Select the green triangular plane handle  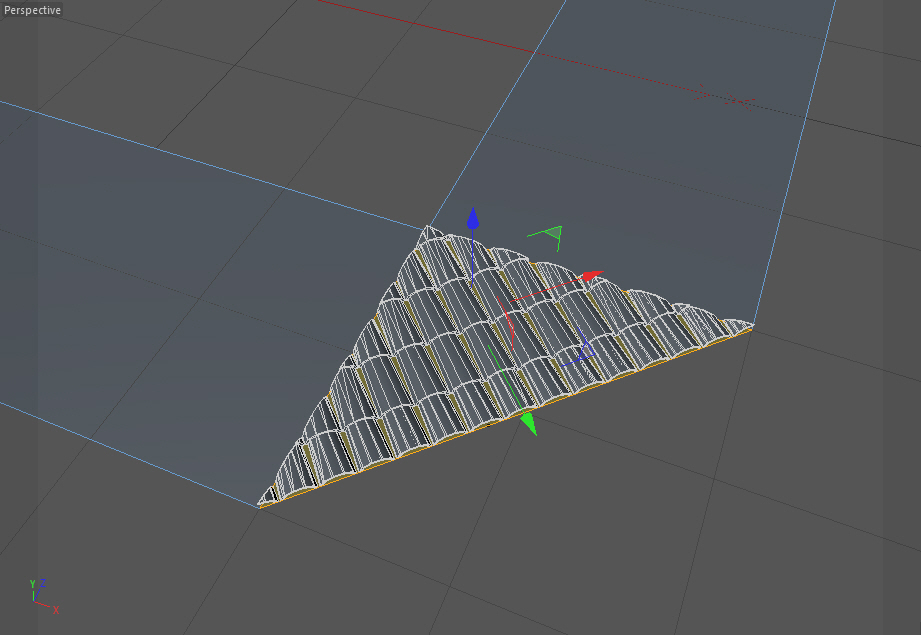(549, 236)
